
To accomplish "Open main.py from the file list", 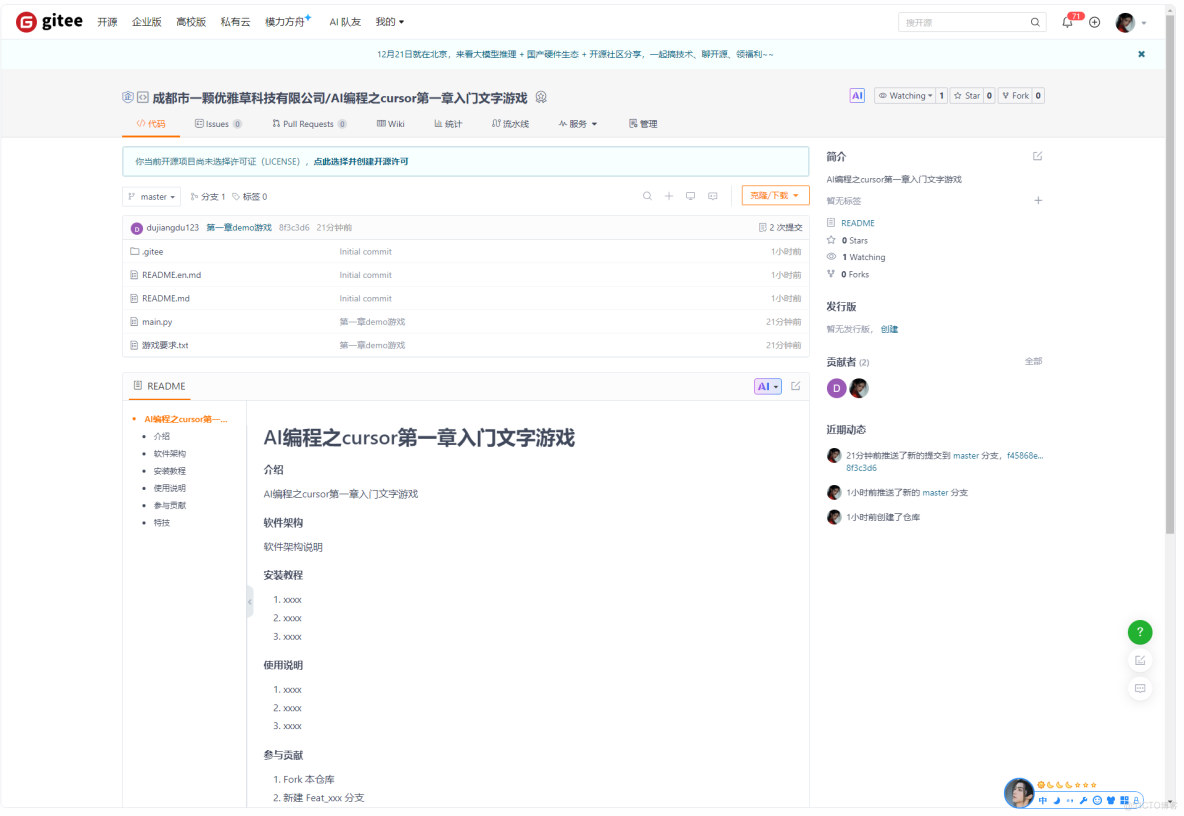I will click(159, 321).
